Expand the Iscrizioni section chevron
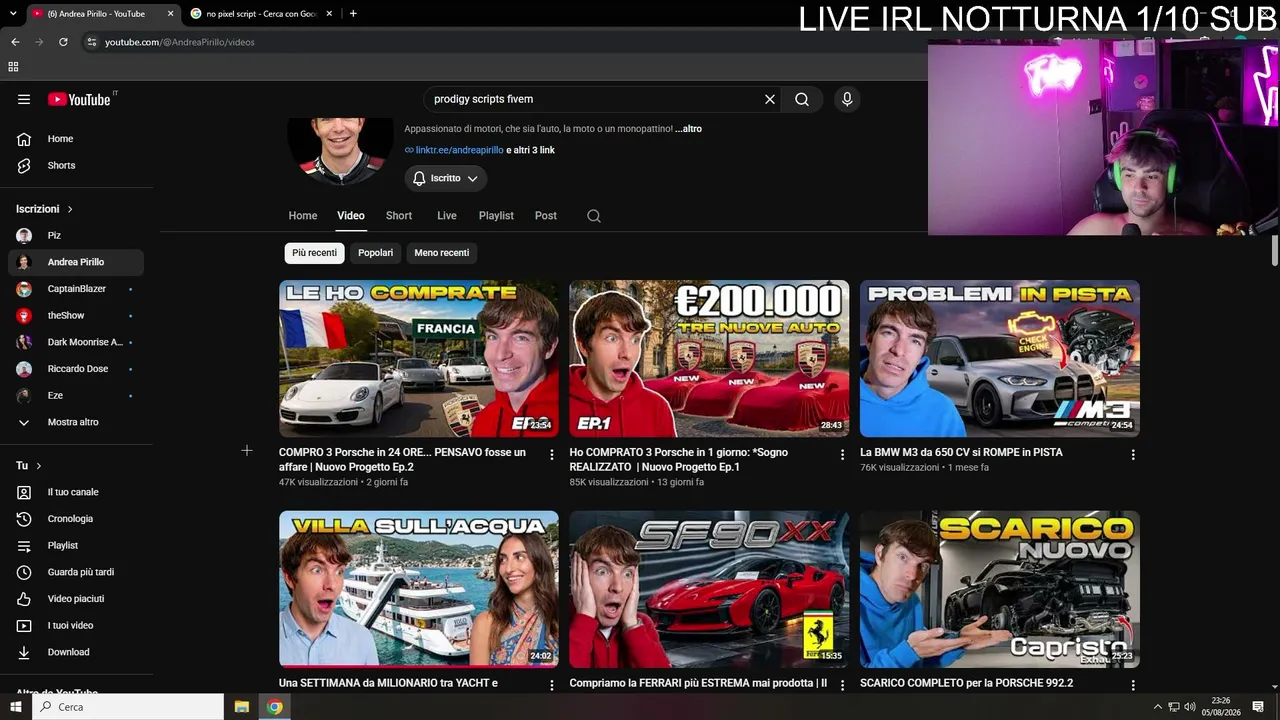Image resolution: width=1280 pixels, height=720 pixels. [x=70, y=209]
